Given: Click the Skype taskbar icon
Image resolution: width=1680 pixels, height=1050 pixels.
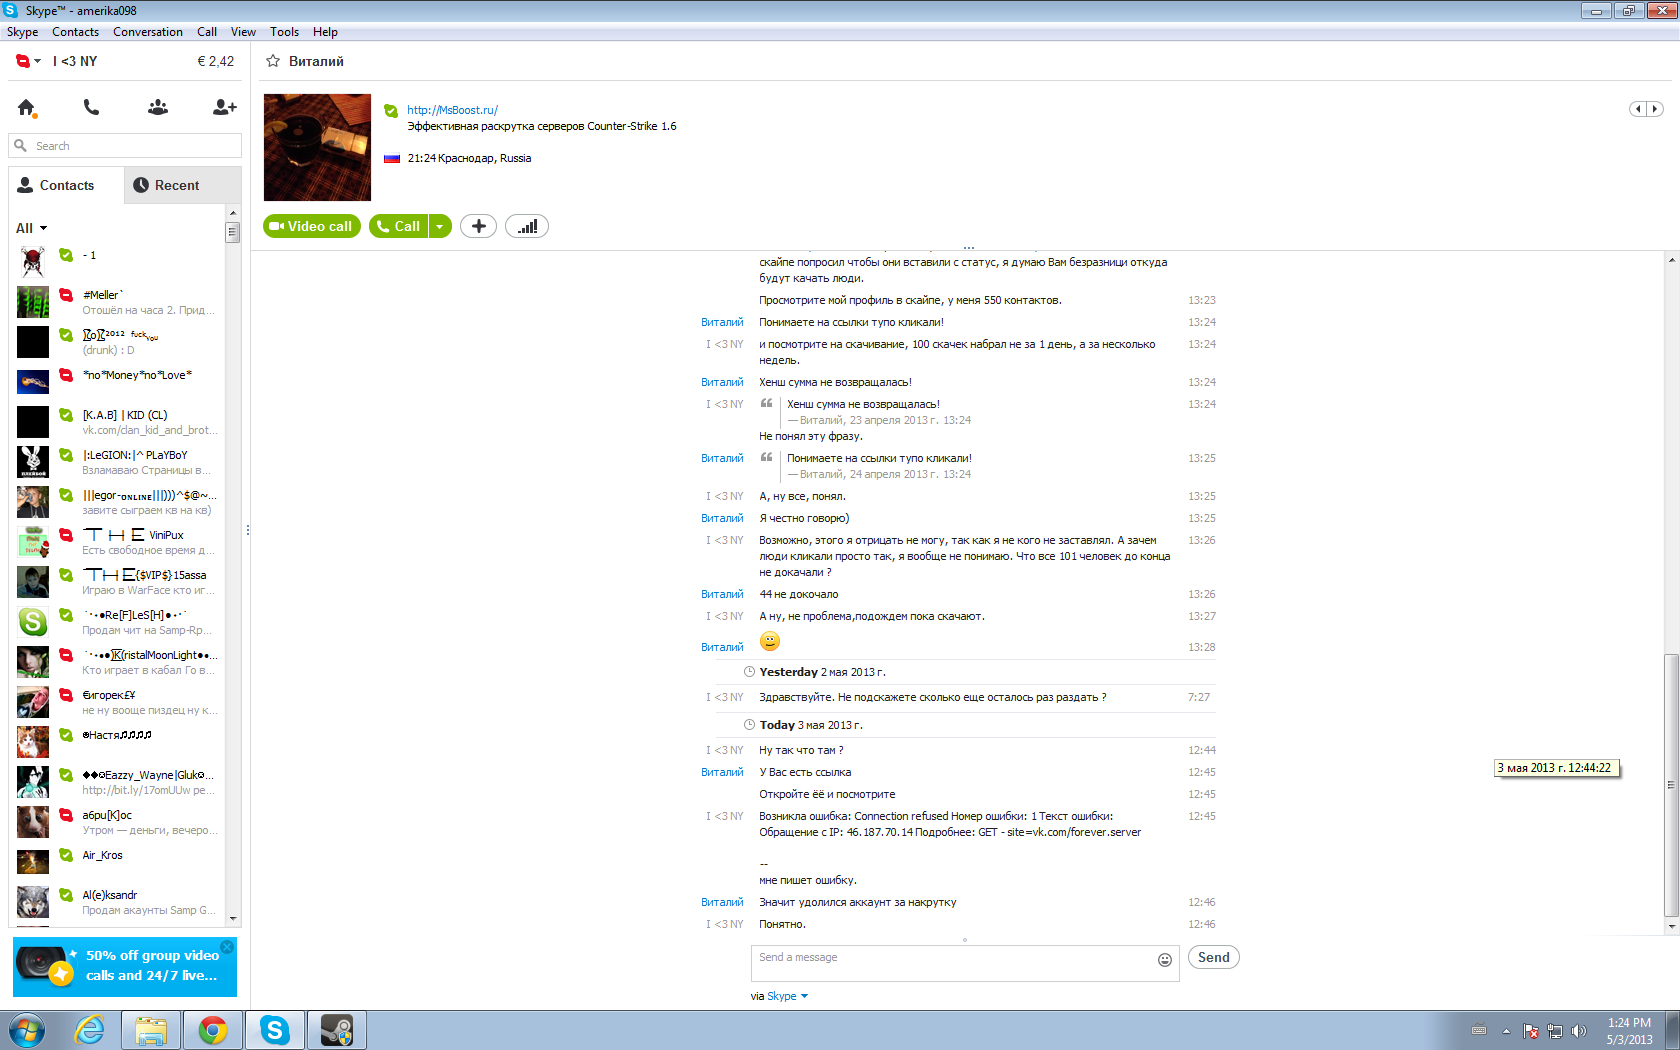Looking at the screenshot, I should [x=275, y=1030].
